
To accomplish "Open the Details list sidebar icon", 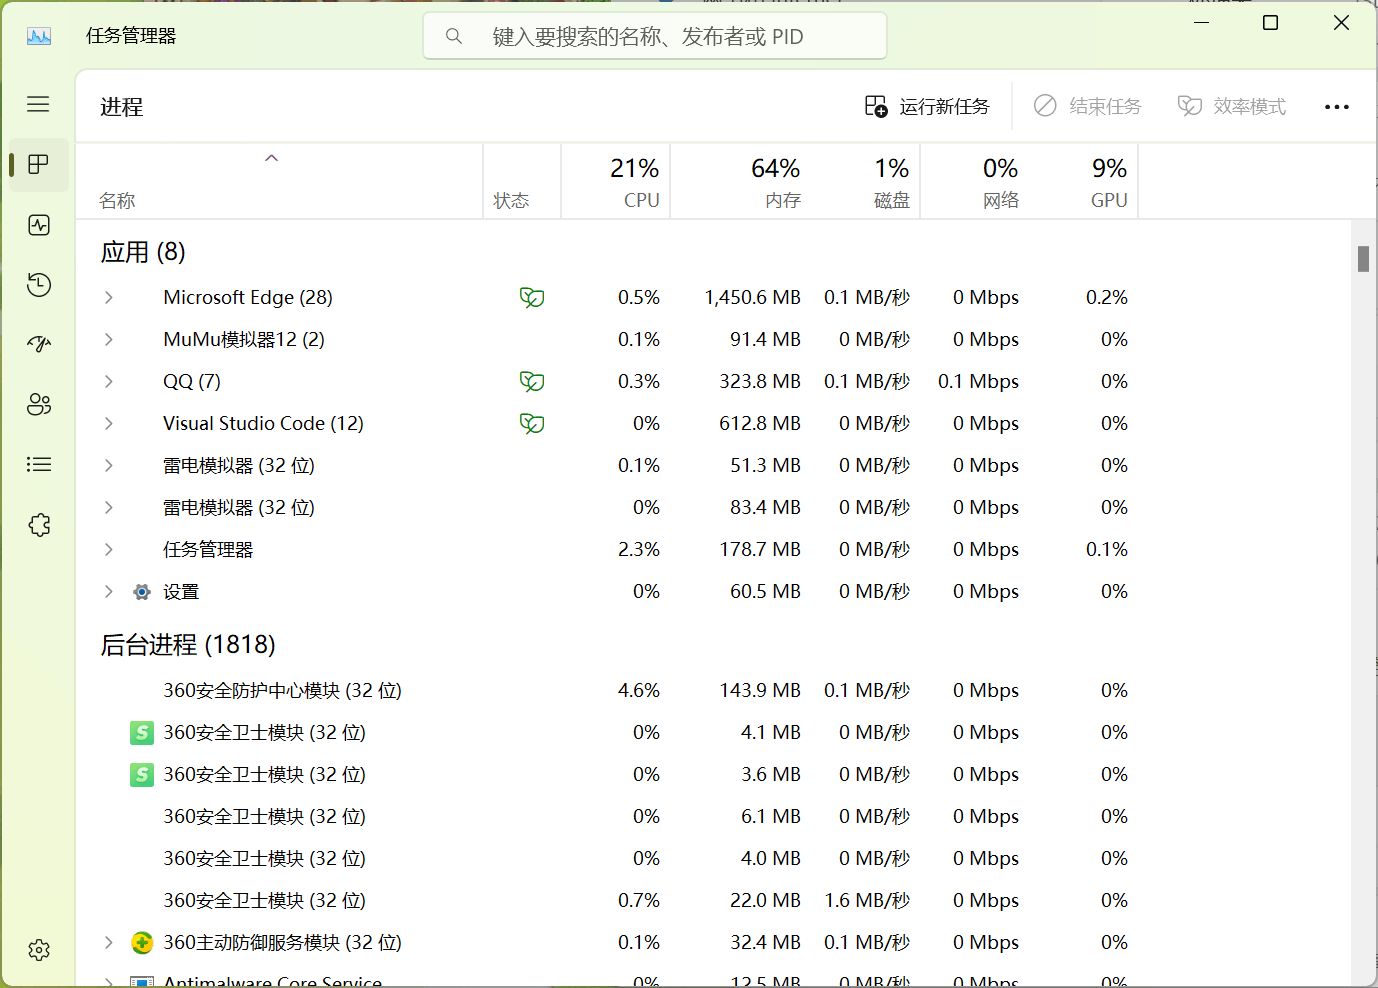I will pyautogui.click(x=39, y=464).
